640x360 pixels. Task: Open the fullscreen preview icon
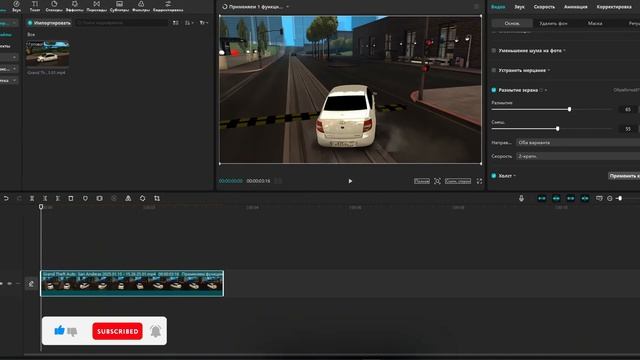click(x=479, y=181)
